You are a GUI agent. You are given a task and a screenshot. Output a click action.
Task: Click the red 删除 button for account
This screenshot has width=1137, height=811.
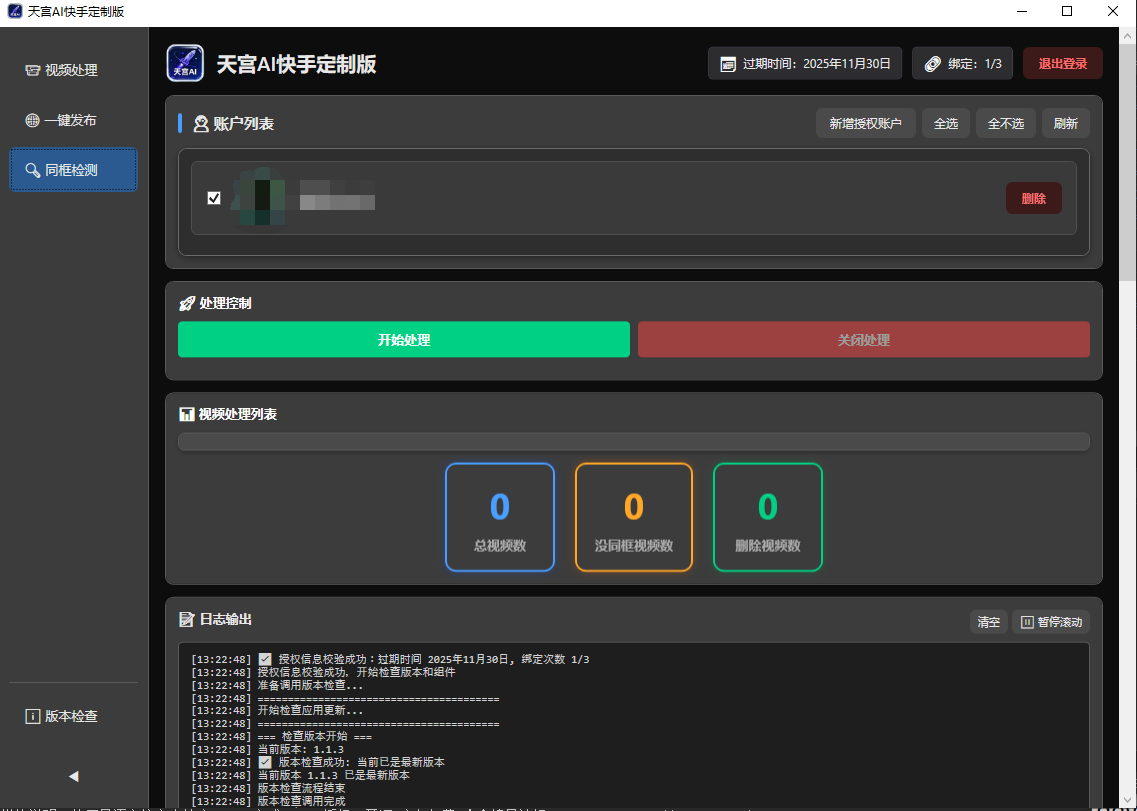tap(1033, 198)
